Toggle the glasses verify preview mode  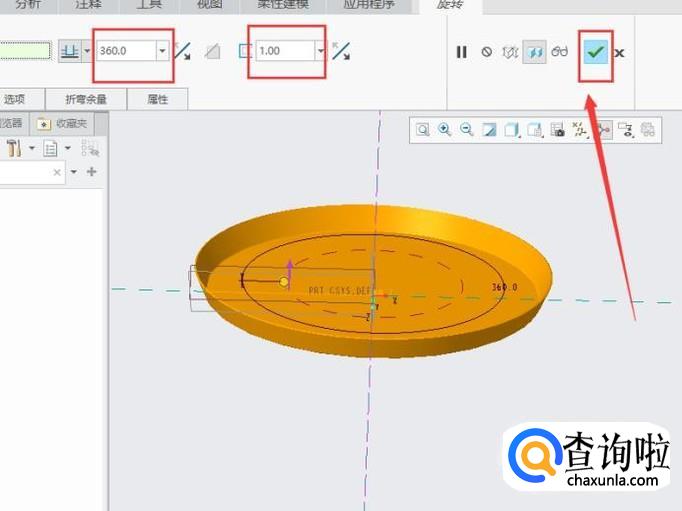[560, 52]
